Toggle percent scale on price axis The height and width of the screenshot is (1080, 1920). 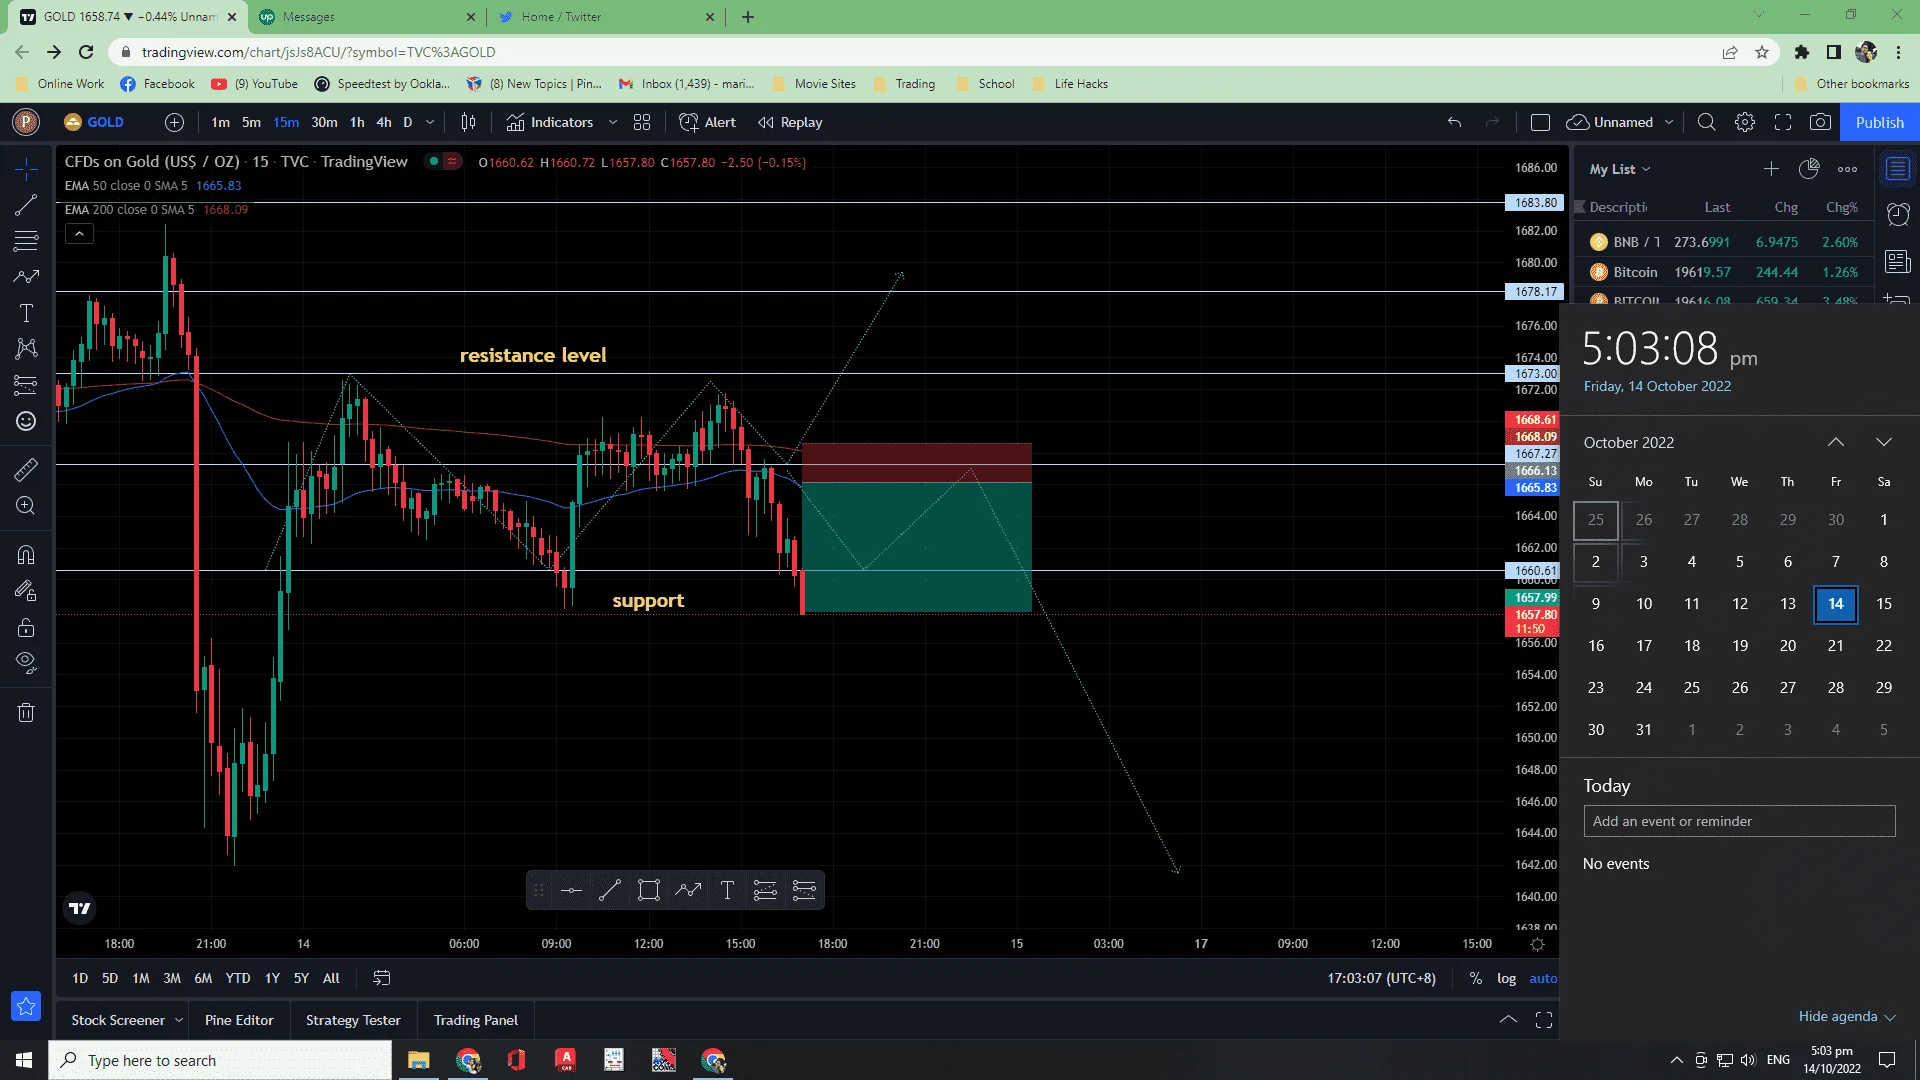coord(1475,978)
